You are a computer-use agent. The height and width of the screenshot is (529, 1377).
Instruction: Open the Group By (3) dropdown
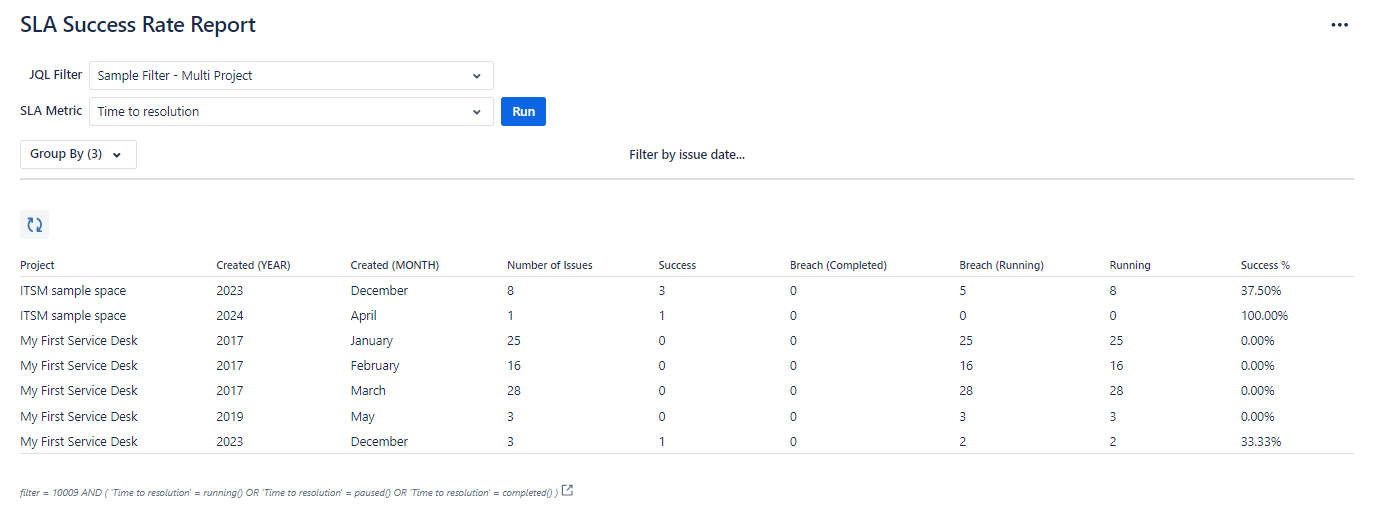point(78,155)
